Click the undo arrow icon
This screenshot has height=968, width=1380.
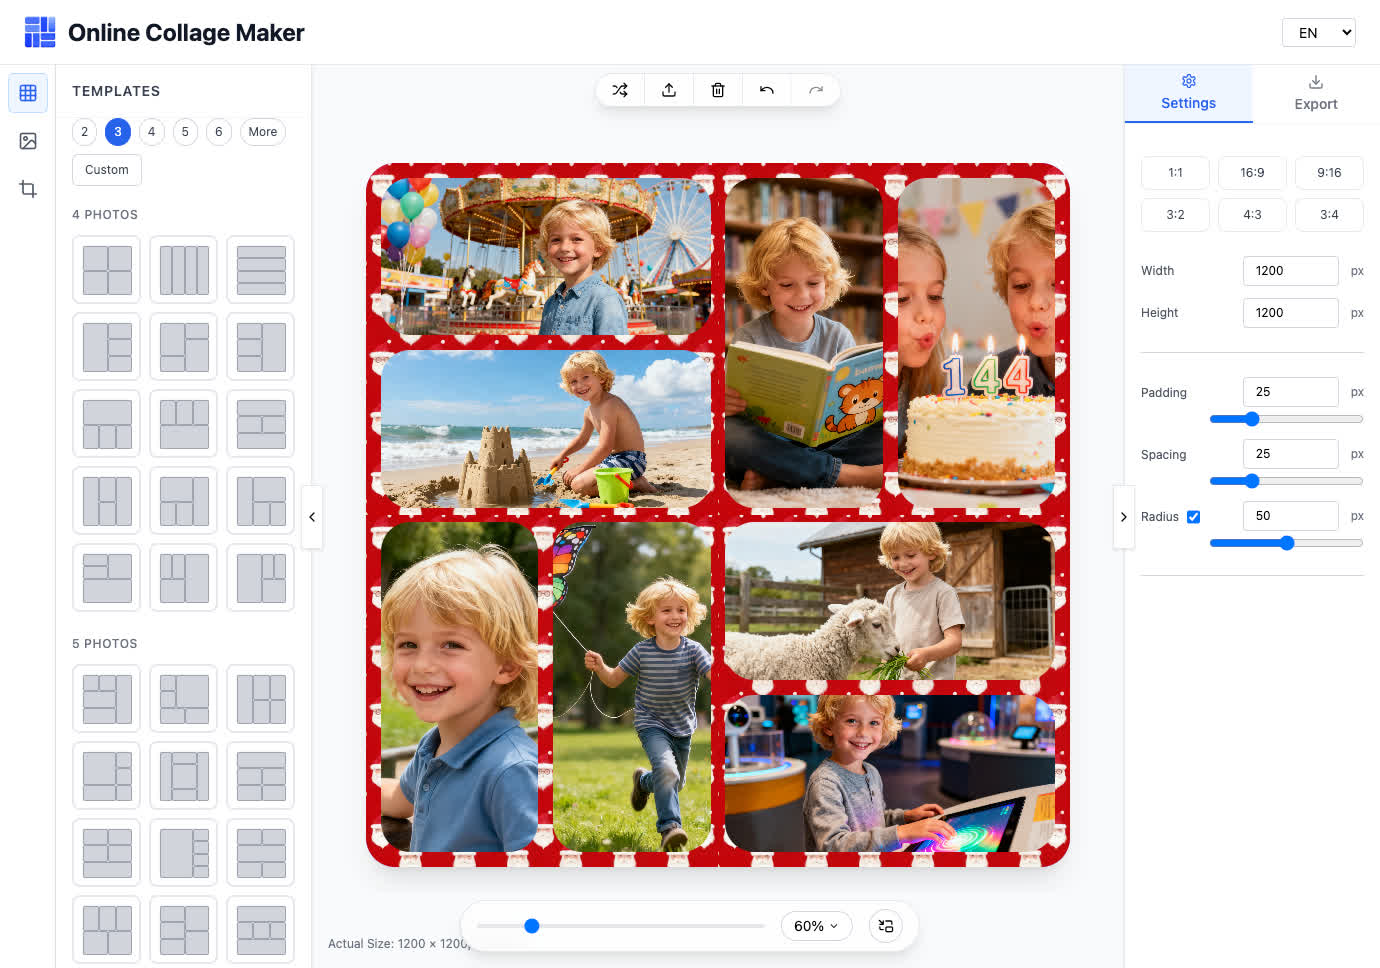coord(767,90)
